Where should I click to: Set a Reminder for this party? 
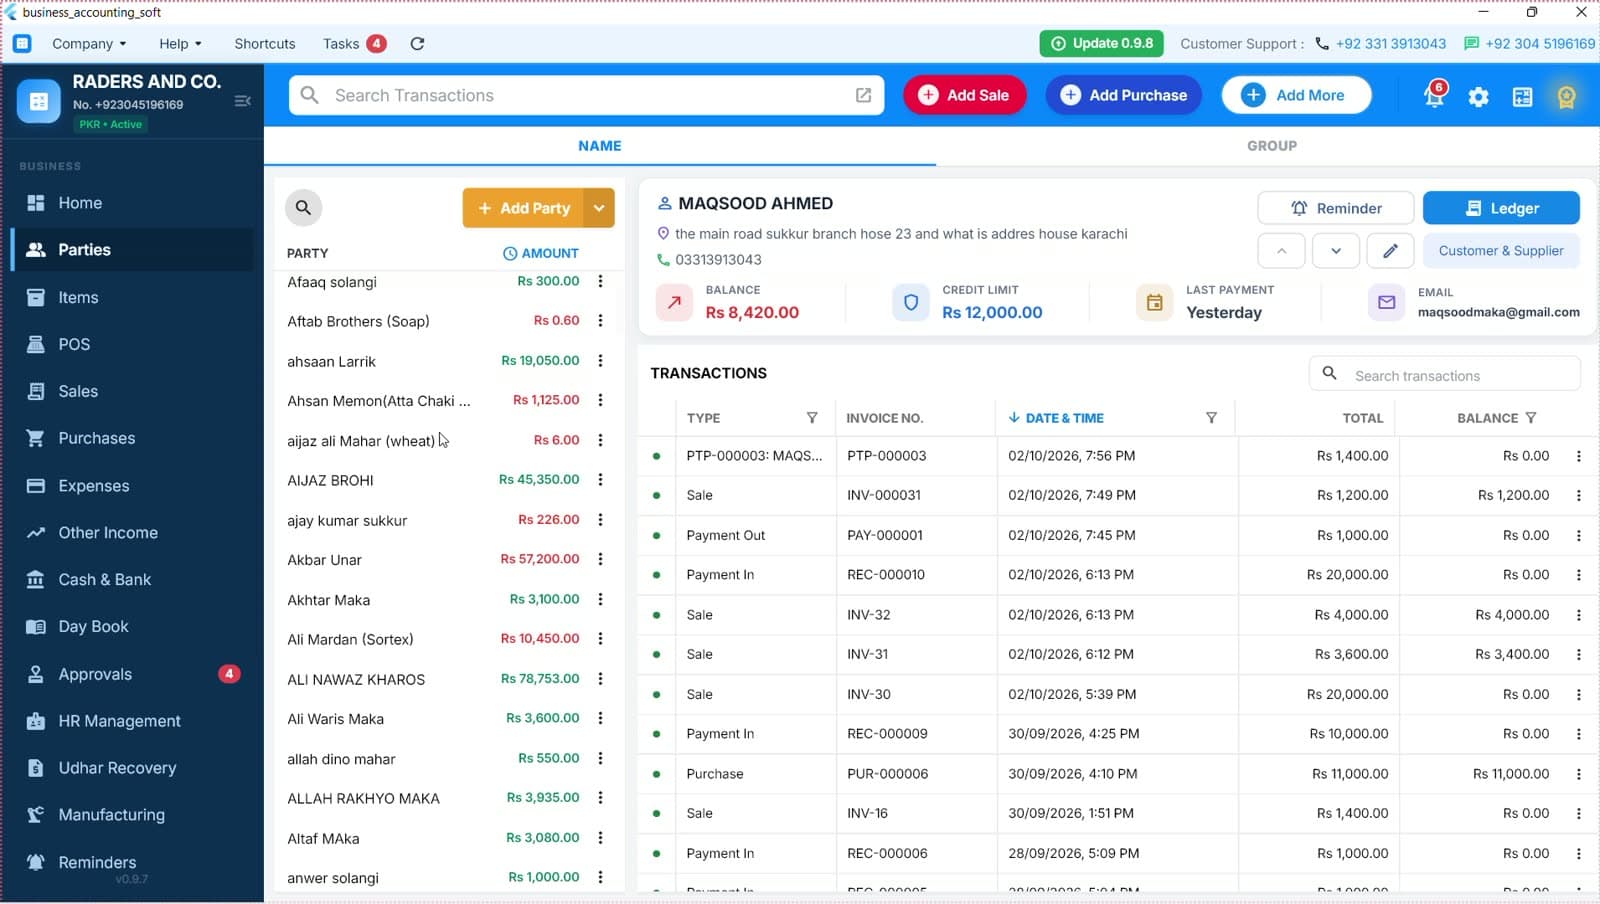point(1335,208)
